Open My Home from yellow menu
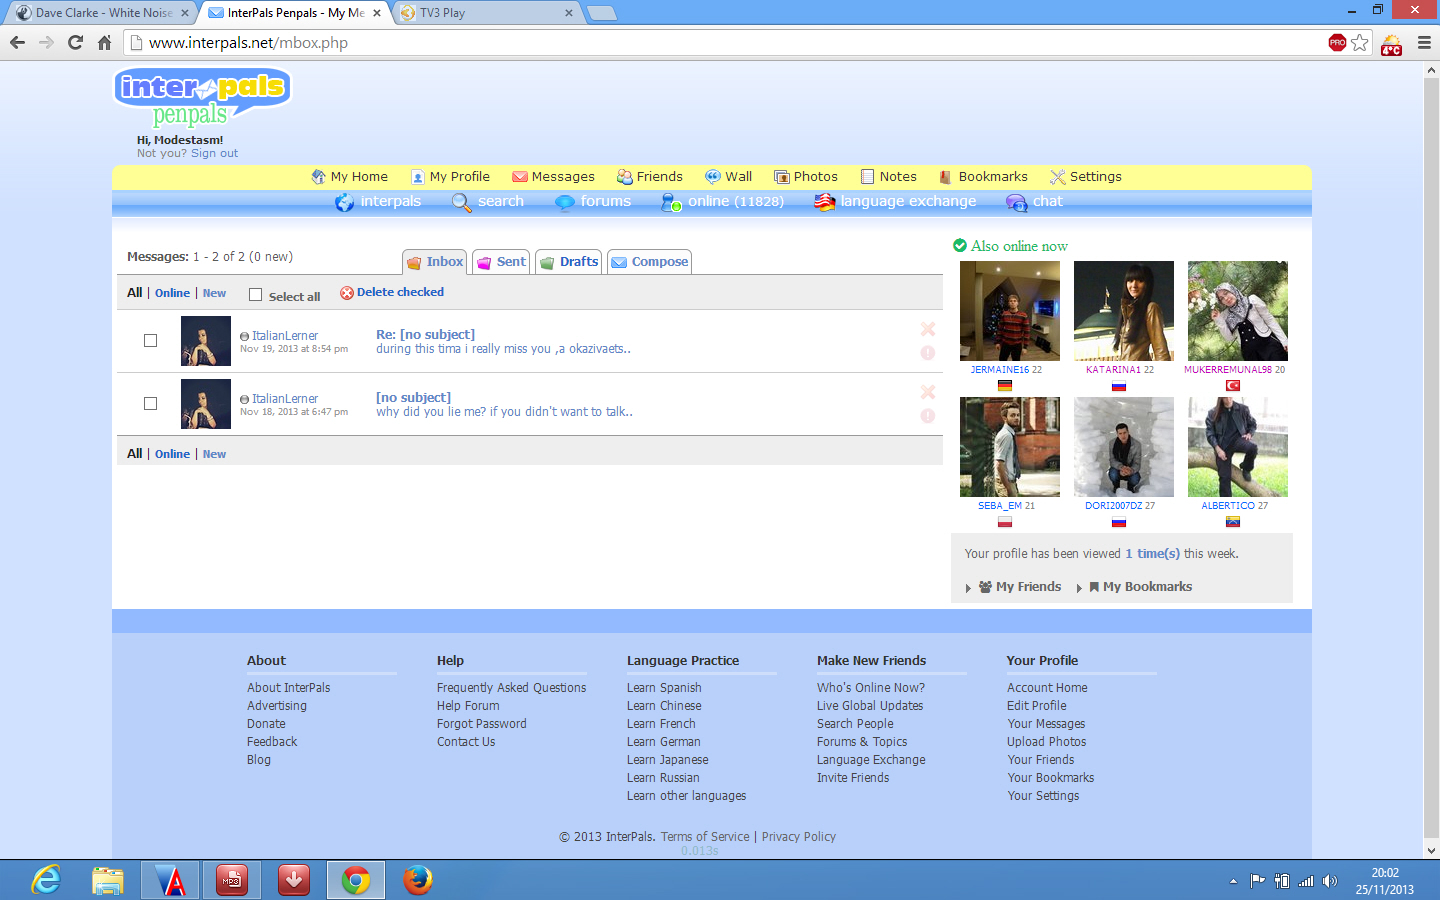This screenshot has height=900, width=1440. coord(349,177)
